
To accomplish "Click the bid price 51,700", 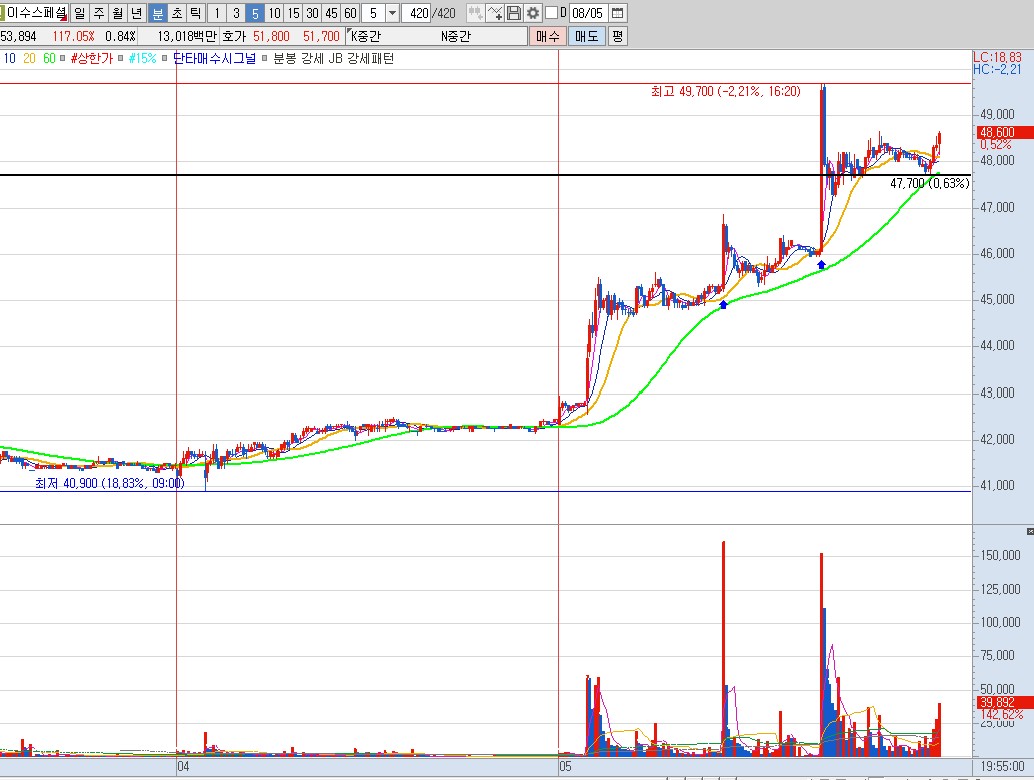I will 321,36.
